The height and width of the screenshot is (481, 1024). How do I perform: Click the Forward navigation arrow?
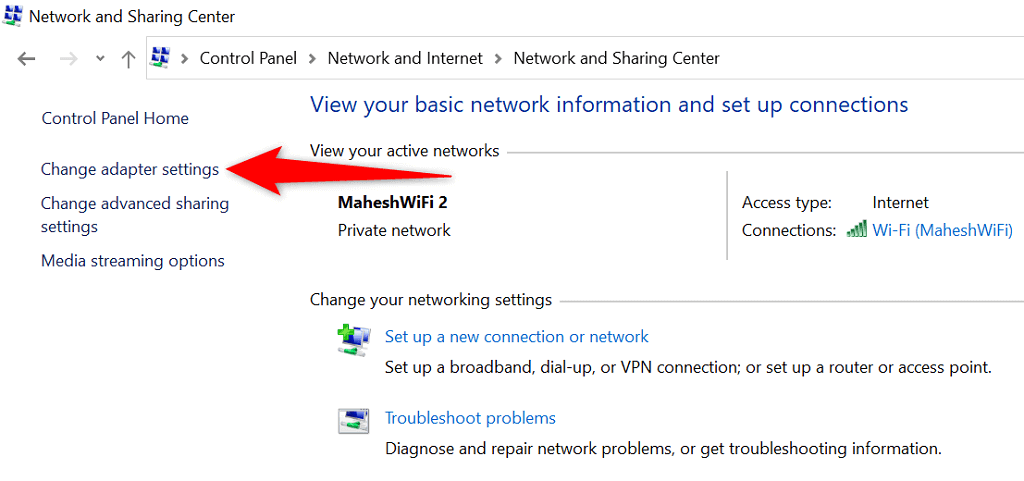tap(68, 59)
